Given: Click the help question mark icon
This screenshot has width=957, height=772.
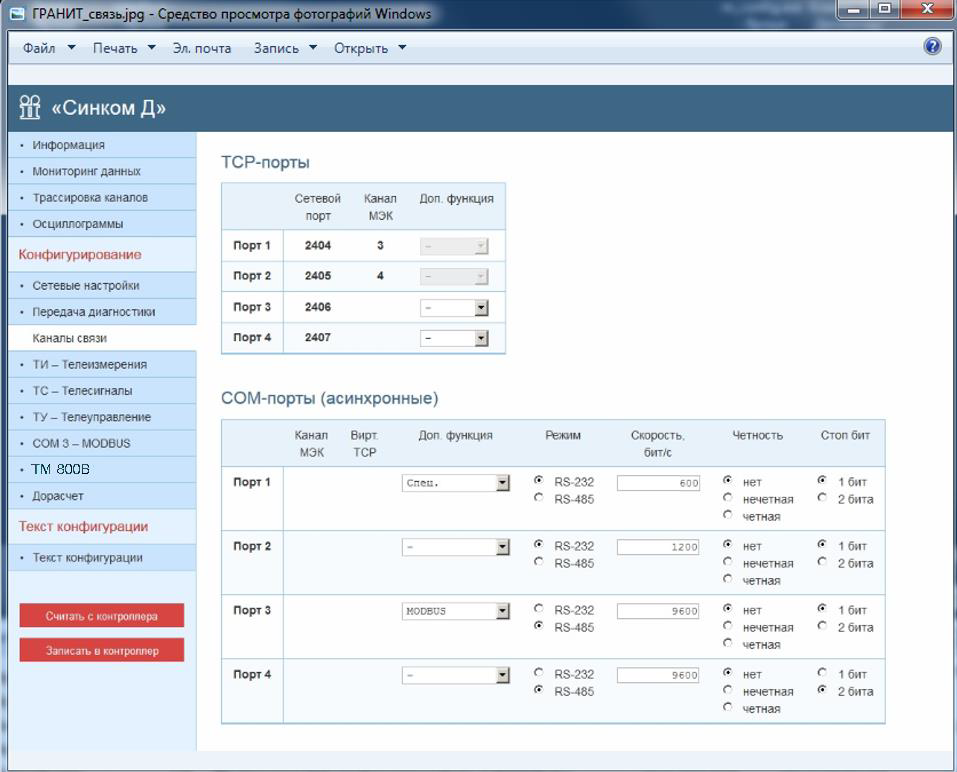Looking at the screenshot, I should pos(932,46).
